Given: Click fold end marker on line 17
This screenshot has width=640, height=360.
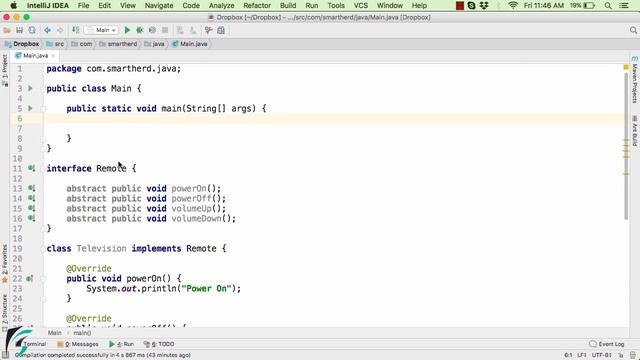Looking at the screenshot, I should click(43, 229).
